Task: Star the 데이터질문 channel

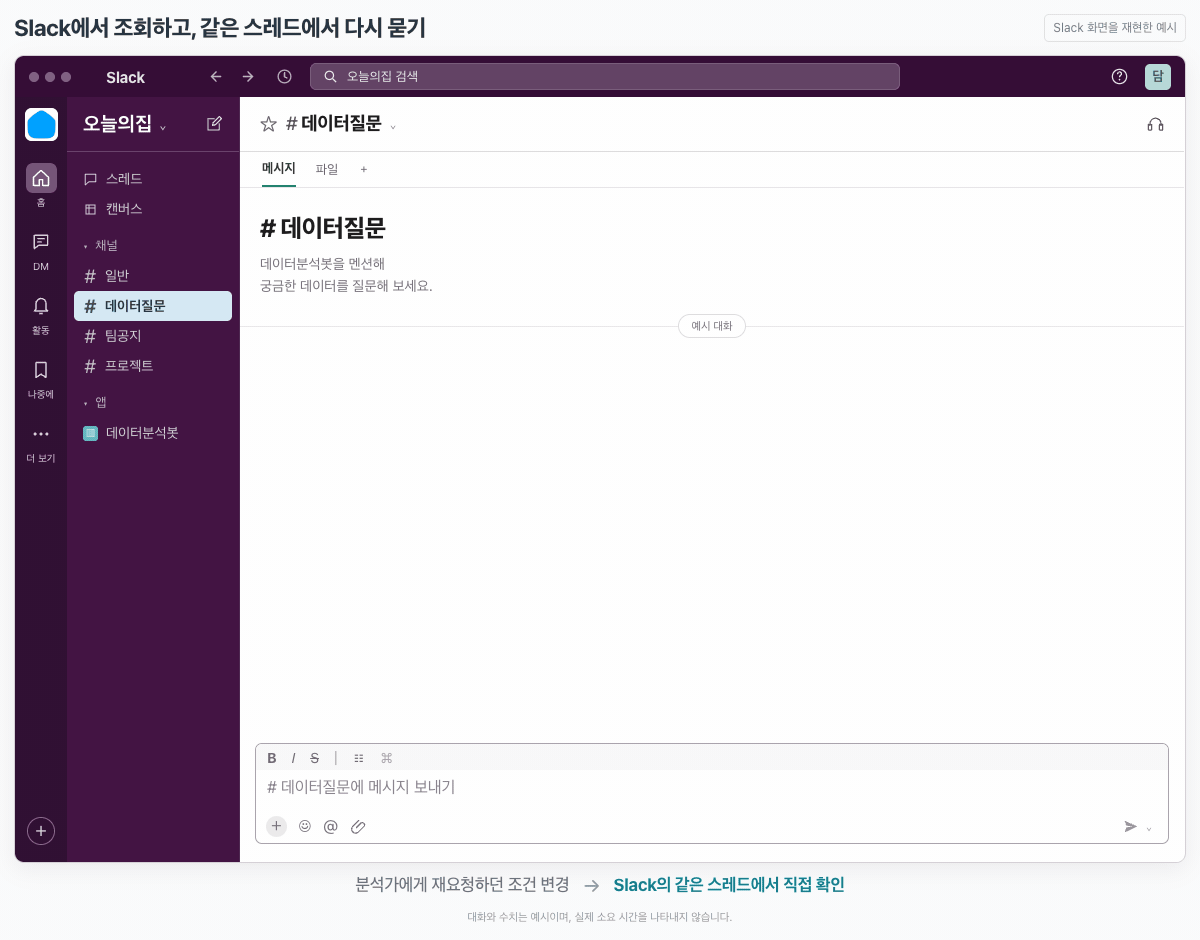Action: [x=268, y=124]
